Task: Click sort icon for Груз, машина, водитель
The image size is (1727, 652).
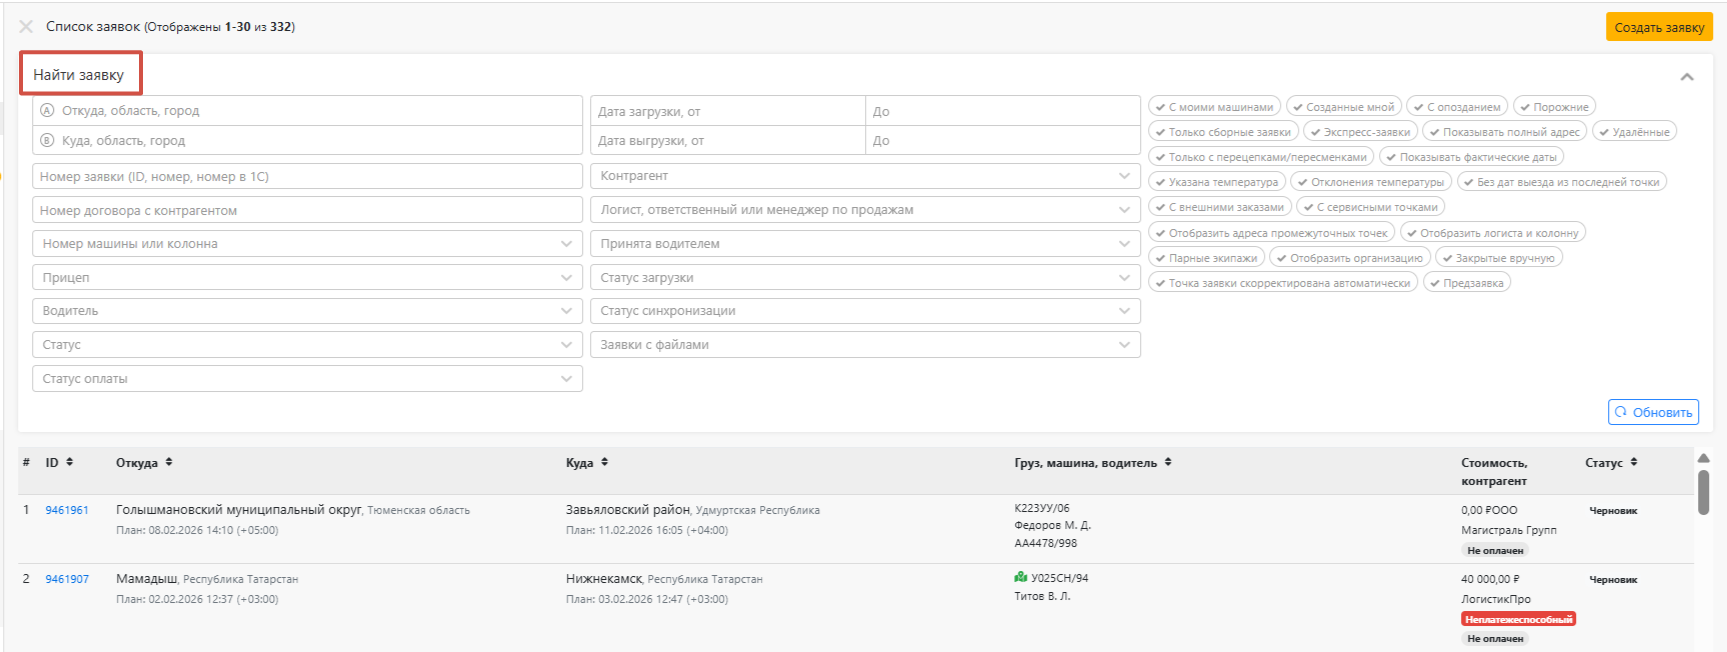Action: tap(1168, 462)
